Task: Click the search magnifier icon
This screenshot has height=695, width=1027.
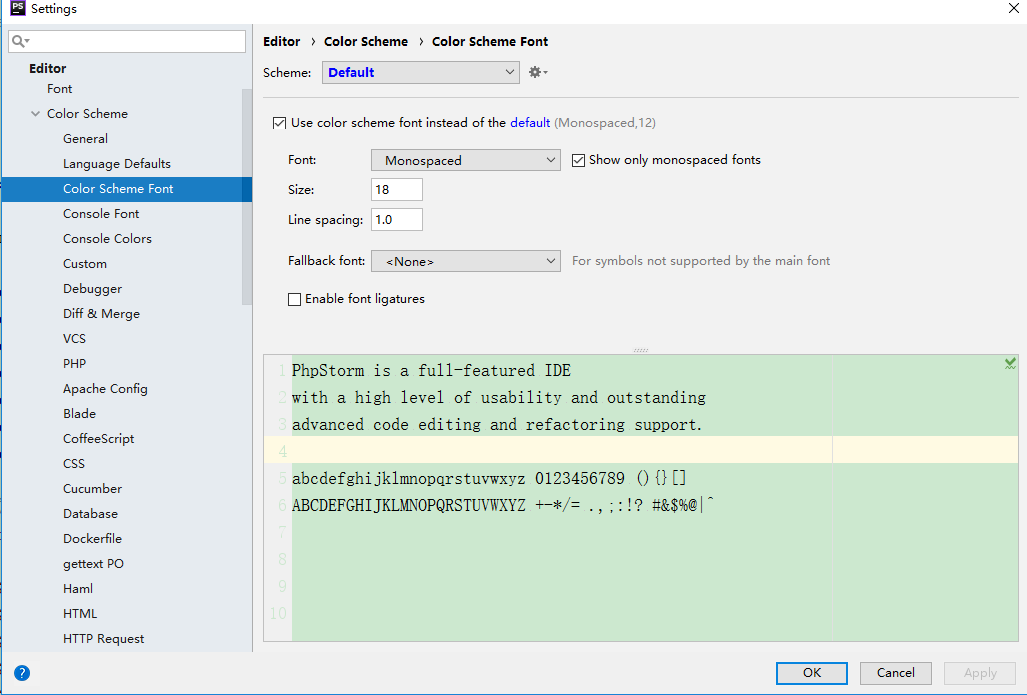Action: click(x=20, y=41)
